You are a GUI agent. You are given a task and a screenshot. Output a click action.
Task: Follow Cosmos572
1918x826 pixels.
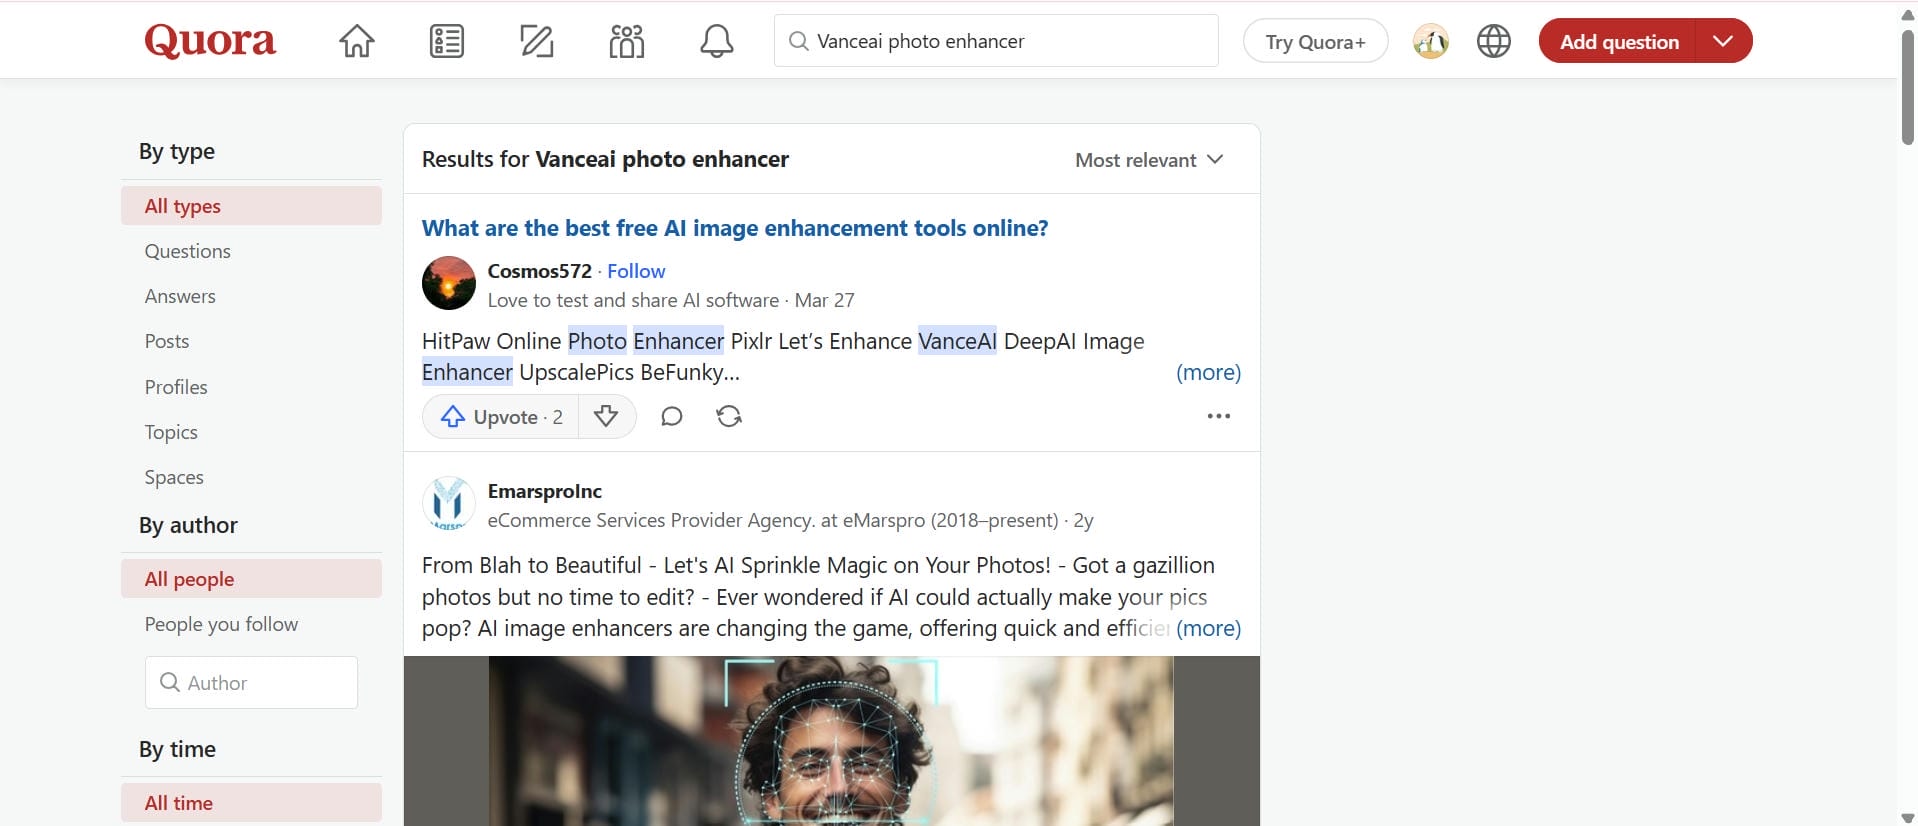pos(636,271)
